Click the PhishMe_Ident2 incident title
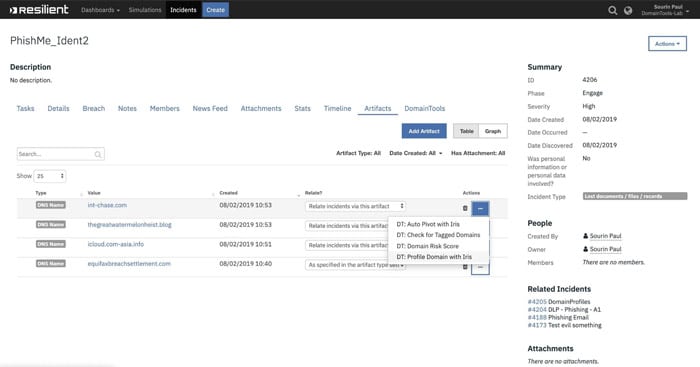Screen dimensions: 700x367 (x=49, y=41)
